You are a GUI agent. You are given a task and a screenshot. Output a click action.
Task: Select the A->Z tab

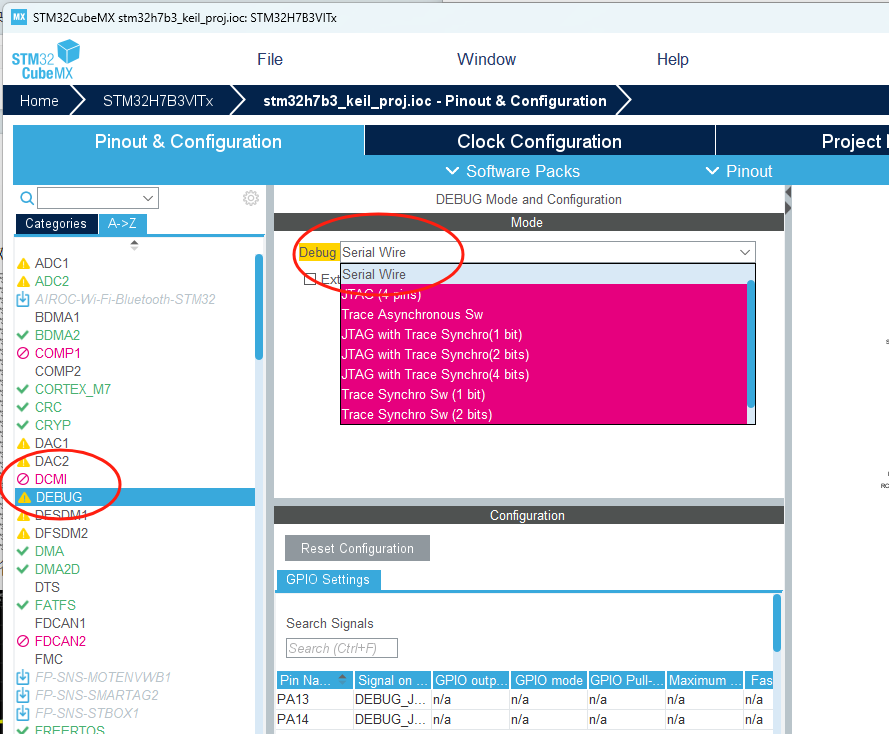(x=122, y=223)
